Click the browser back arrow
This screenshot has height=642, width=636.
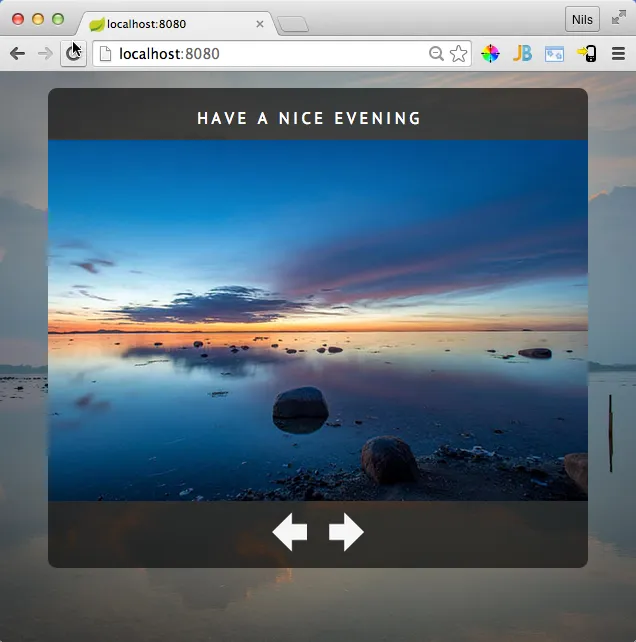coord(17,54)
